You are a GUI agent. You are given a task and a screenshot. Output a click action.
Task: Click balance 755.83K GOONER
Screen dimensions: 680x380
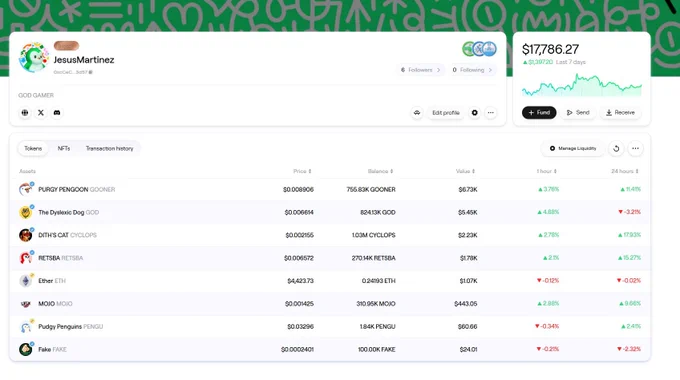tap(371, 190)
